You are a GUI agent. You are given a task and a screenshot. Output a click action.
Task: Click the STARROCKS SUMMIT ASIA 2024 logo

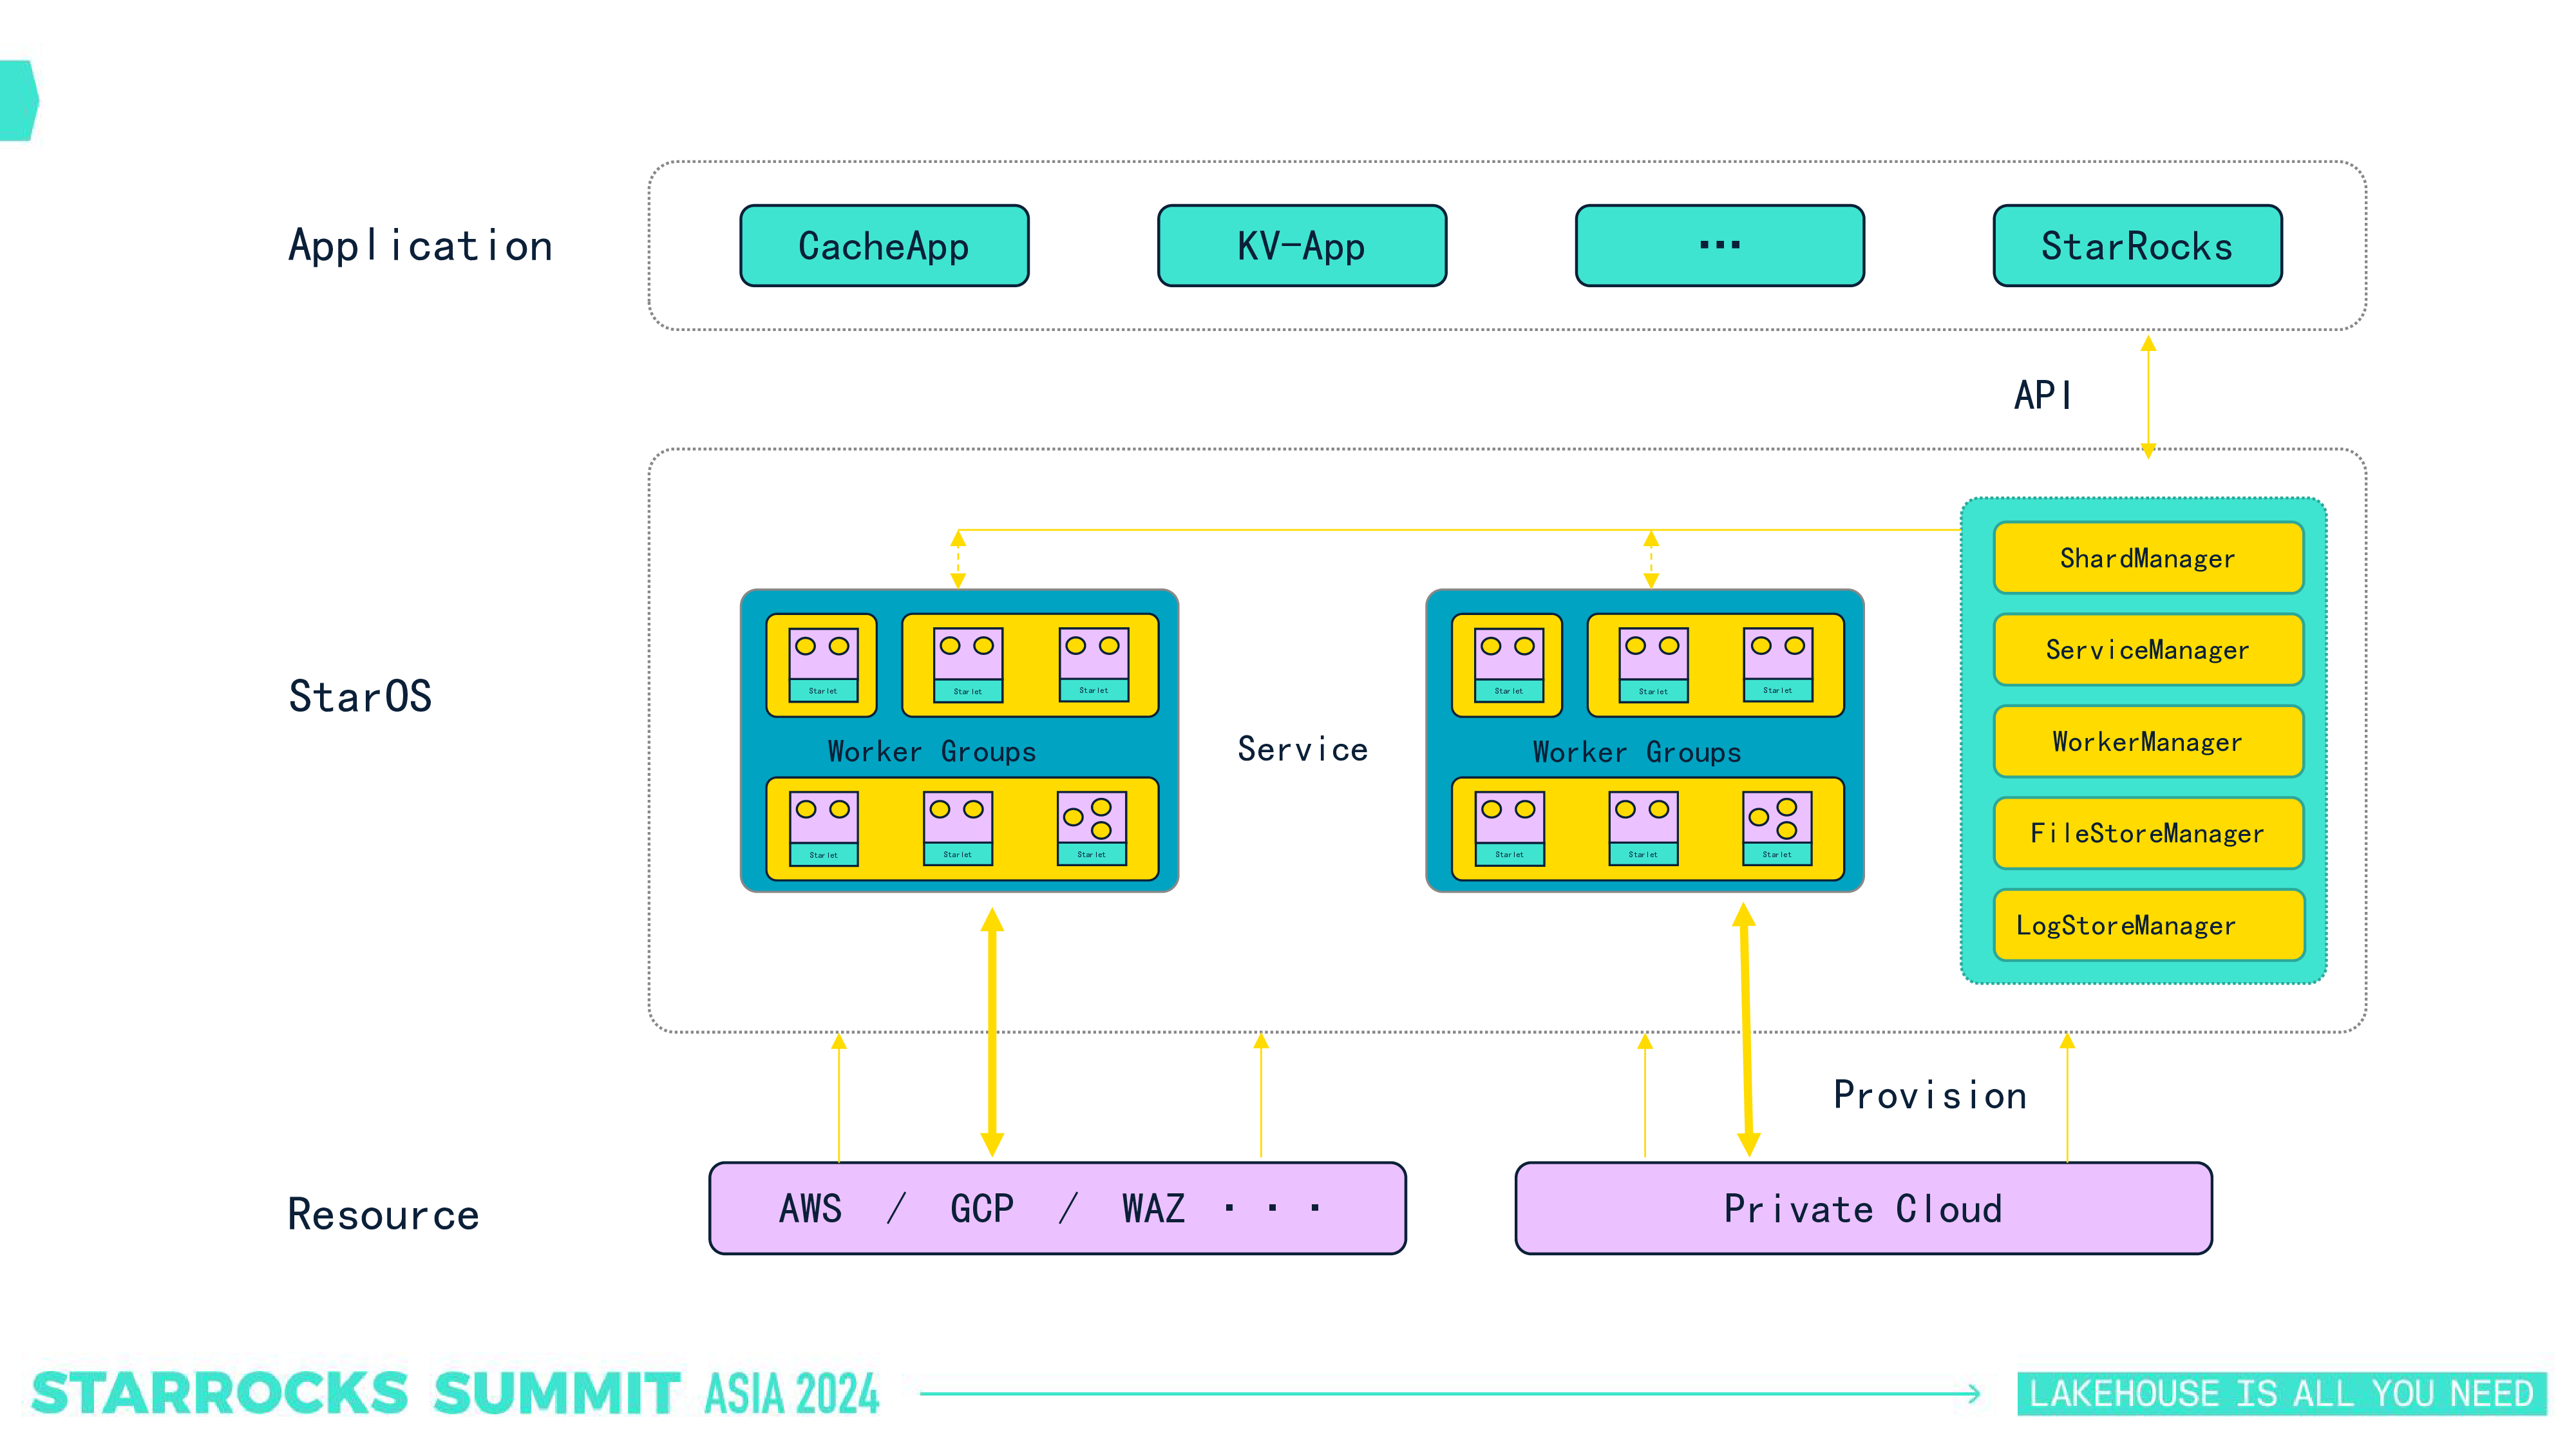(x=455, y=1394)
